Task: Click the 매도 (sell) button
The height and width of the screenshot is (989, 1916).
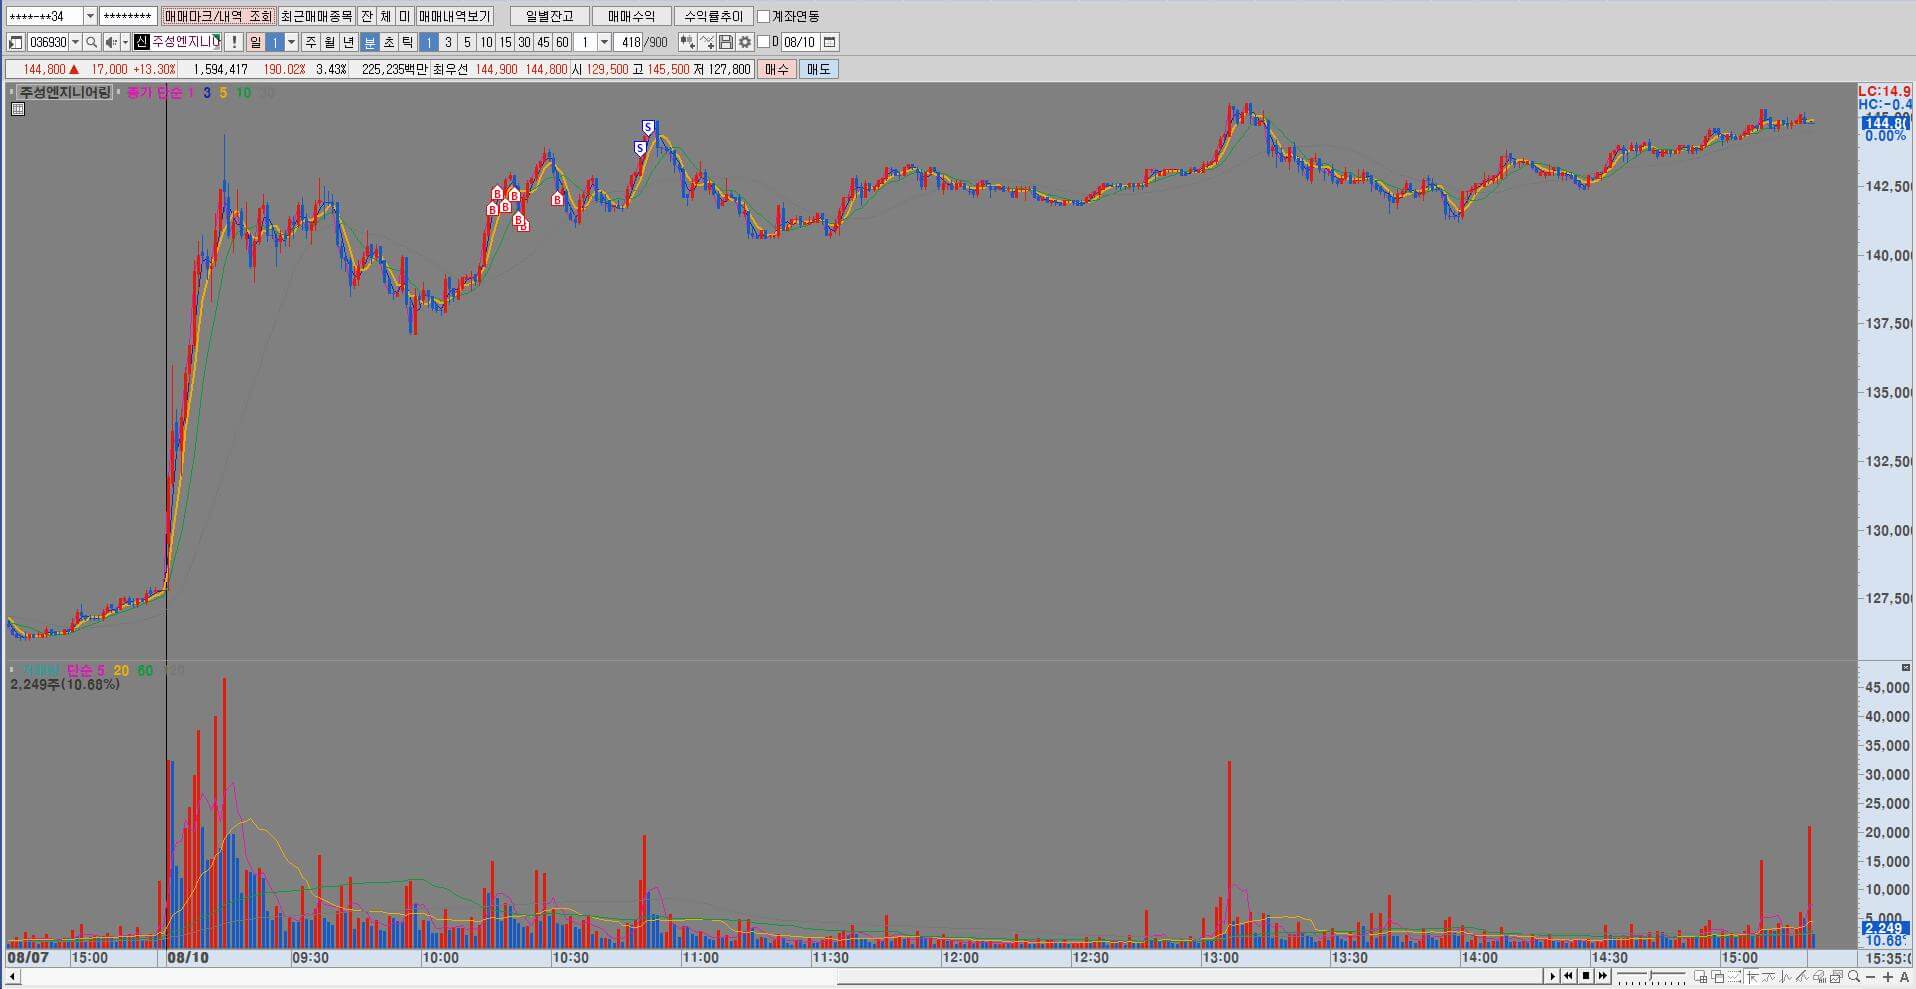Action: tap(819, 69)
